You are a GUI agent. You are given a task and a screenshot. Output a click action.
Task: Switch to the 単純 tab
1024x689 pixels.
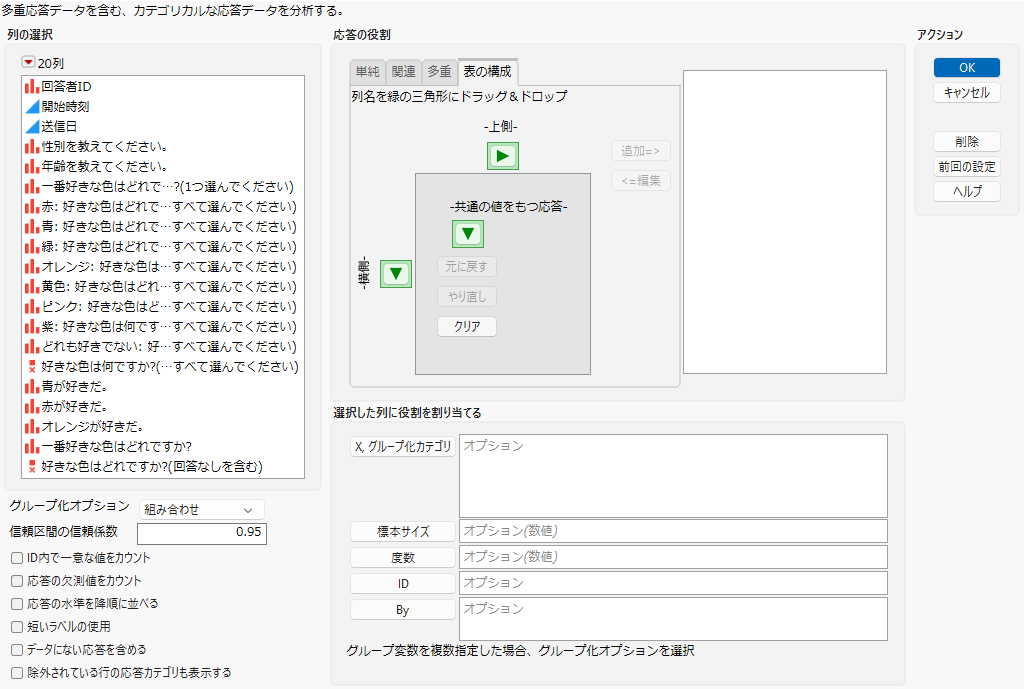pyautogui.click(x=367, y=72)
